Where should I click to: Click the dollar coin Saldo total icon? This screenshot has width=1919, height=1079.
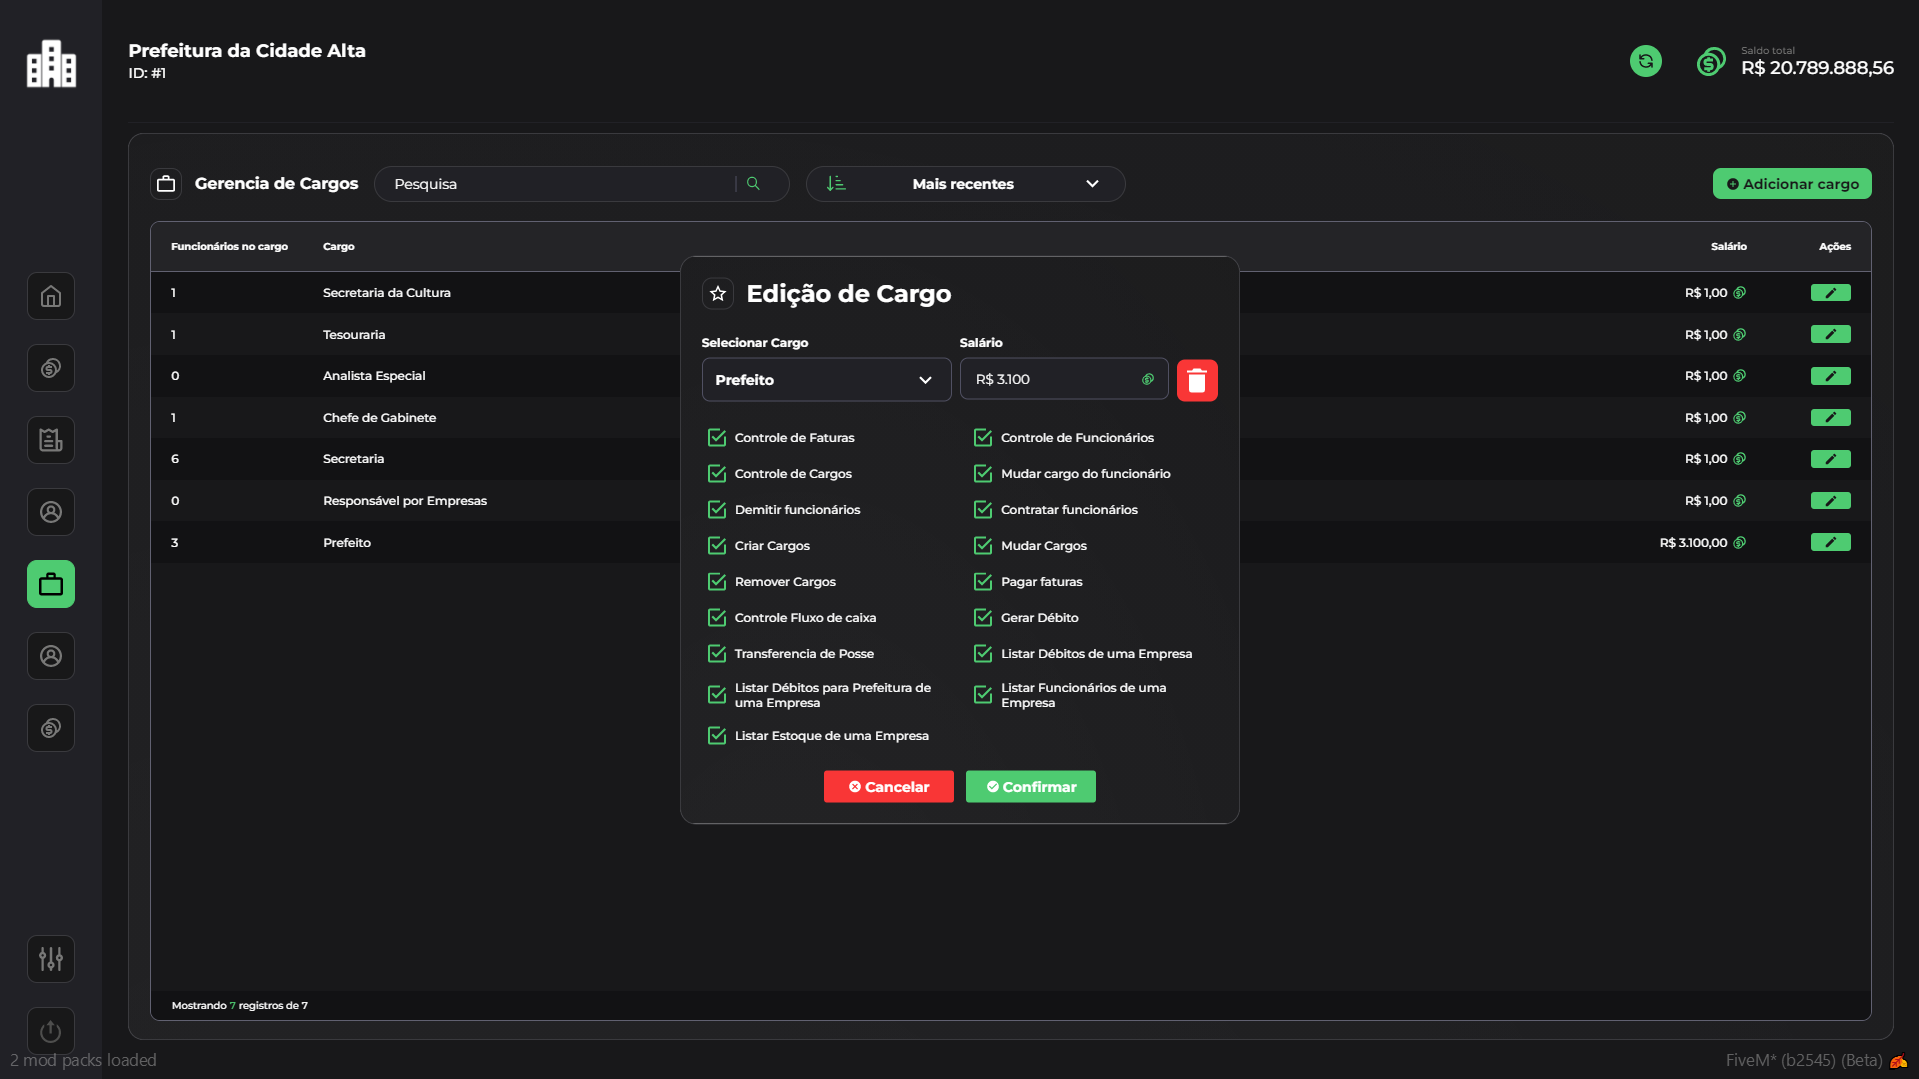pos(1711,61)
